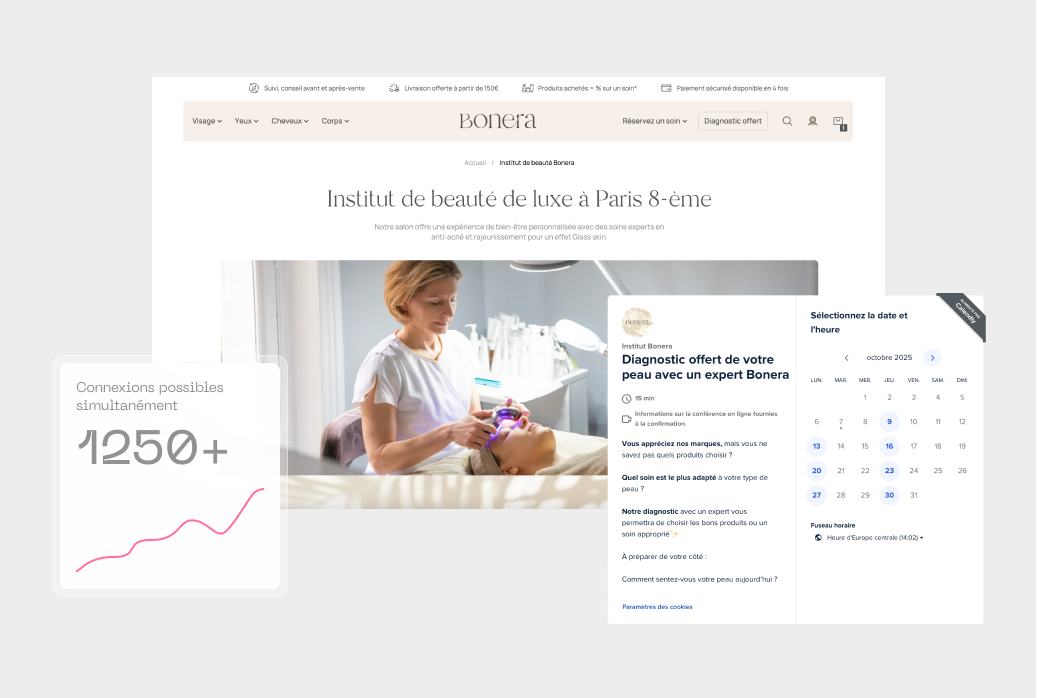
Task: Open the Cheveux dropdown menu
Action: click(290, 121)
